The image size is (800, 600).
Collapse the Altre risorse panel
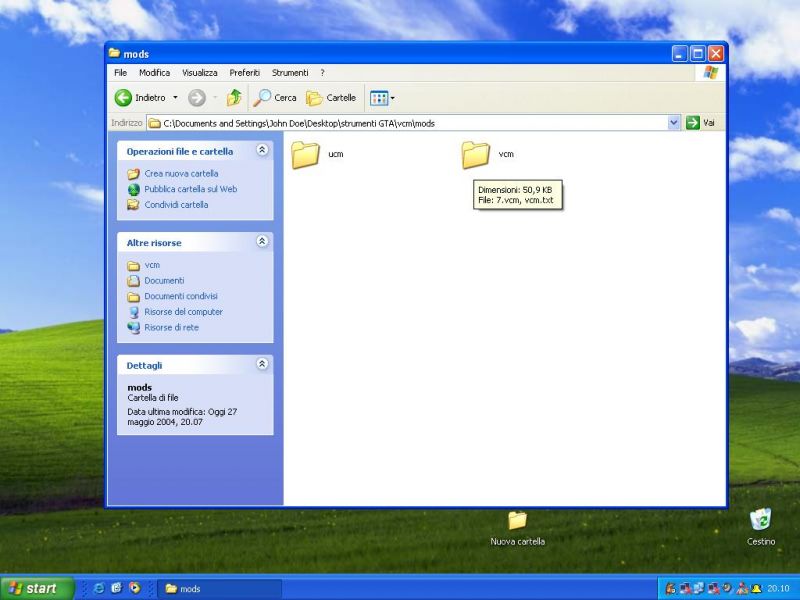pyautogui.click(x=262, y=241)
